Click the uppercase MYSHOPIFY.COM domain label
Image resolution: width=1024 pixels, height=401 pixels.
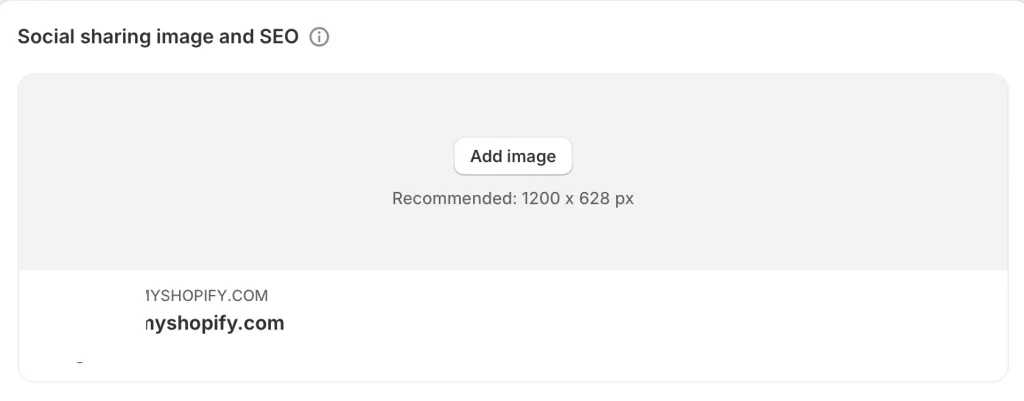[206, 296]
